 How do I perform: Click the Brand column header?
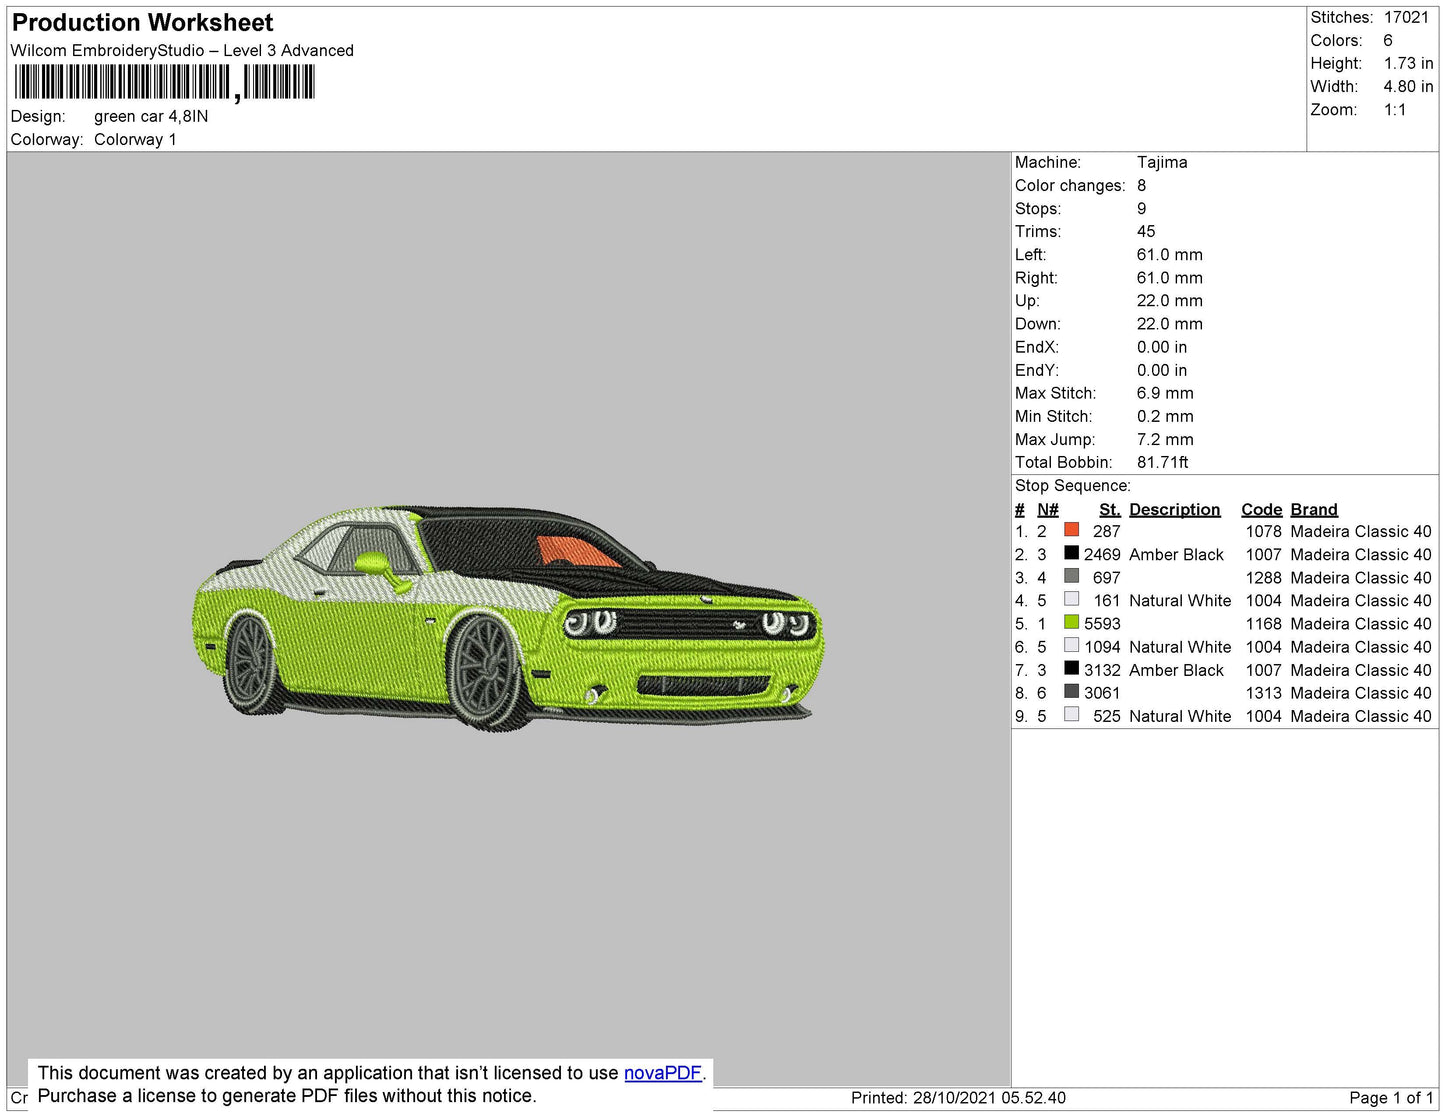[x=1314, y=509]
